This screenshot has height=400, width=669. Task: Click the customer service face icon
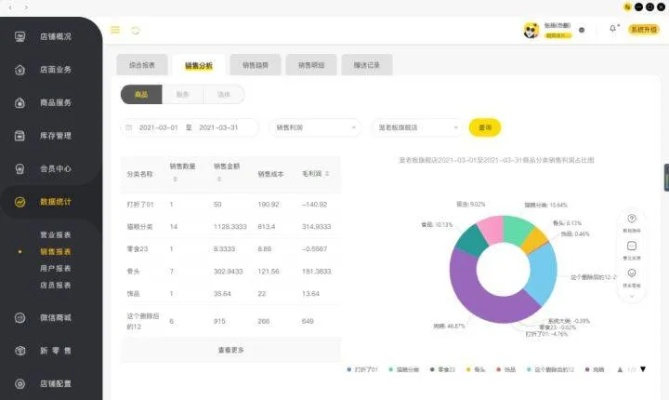(632, 273)
